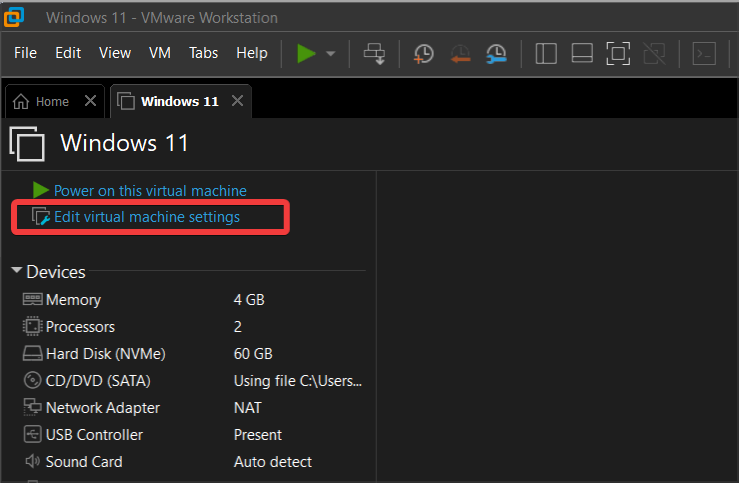
Task: Click the NAT network value
Action: [x=247, y=408]
